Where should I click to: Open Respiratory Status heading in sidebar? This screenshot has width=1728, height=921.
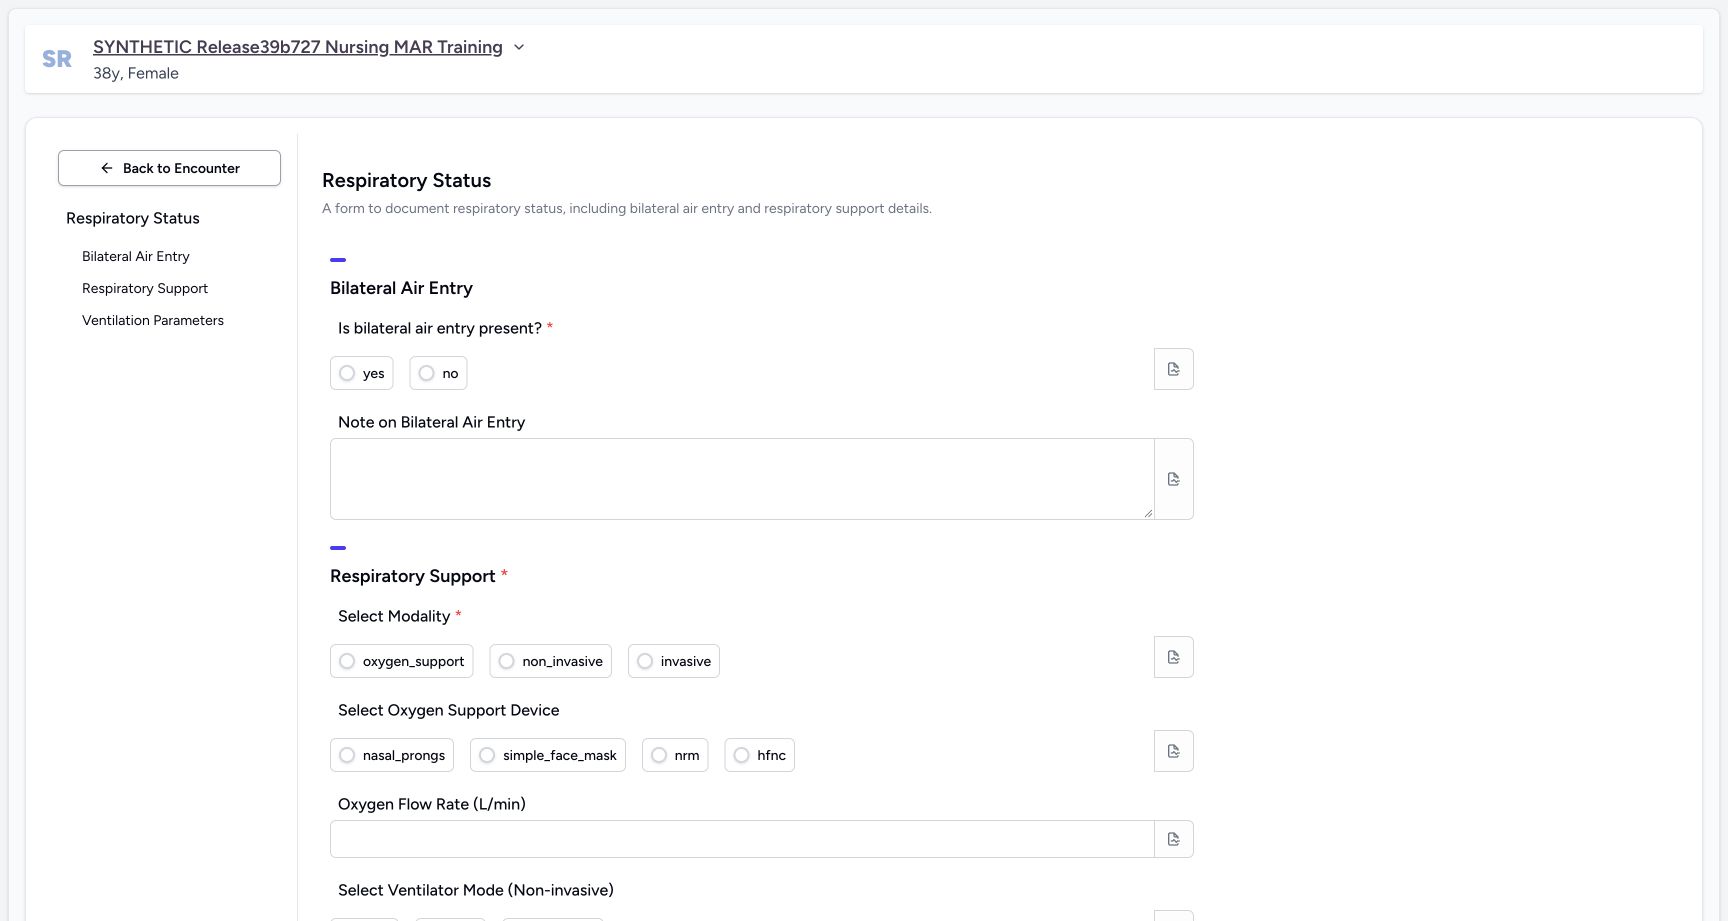pyautogui.click(x=133, y=218)
